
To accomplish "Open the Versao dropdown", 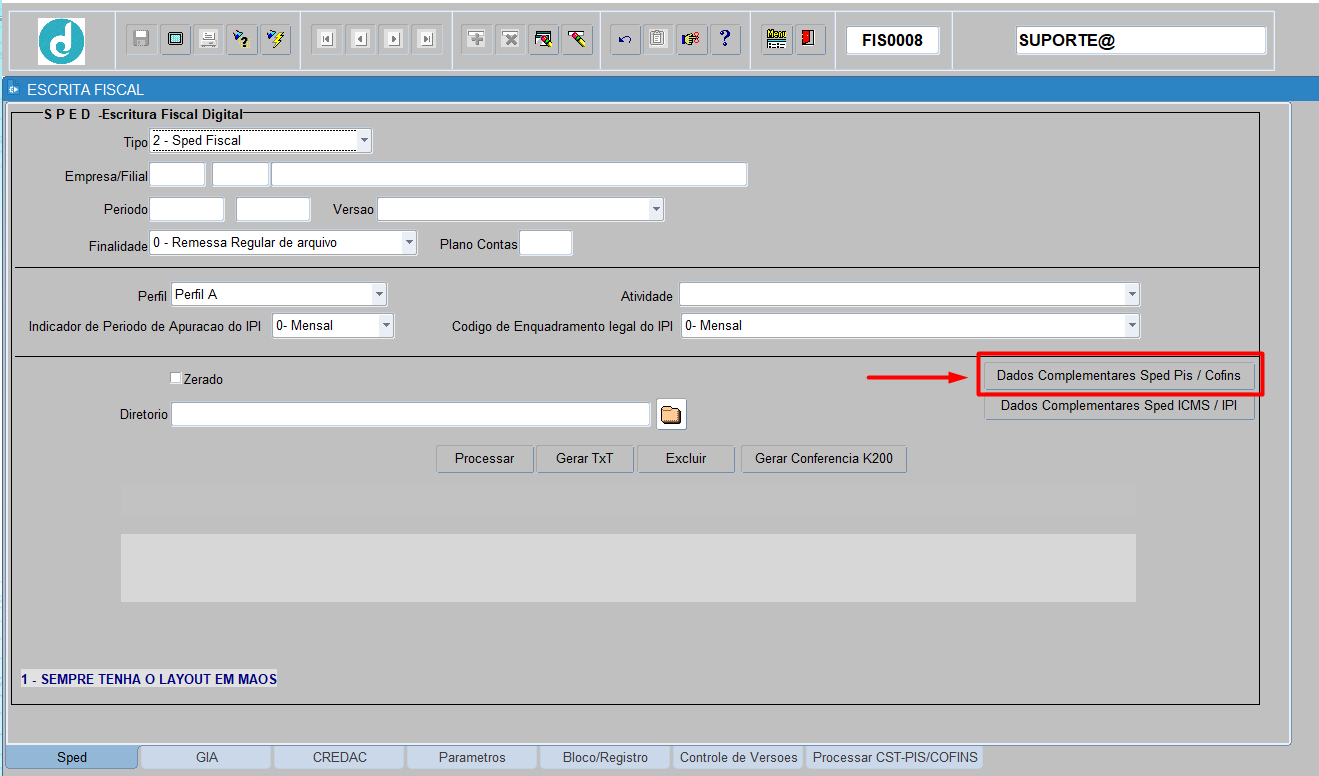I will point(656,209).
